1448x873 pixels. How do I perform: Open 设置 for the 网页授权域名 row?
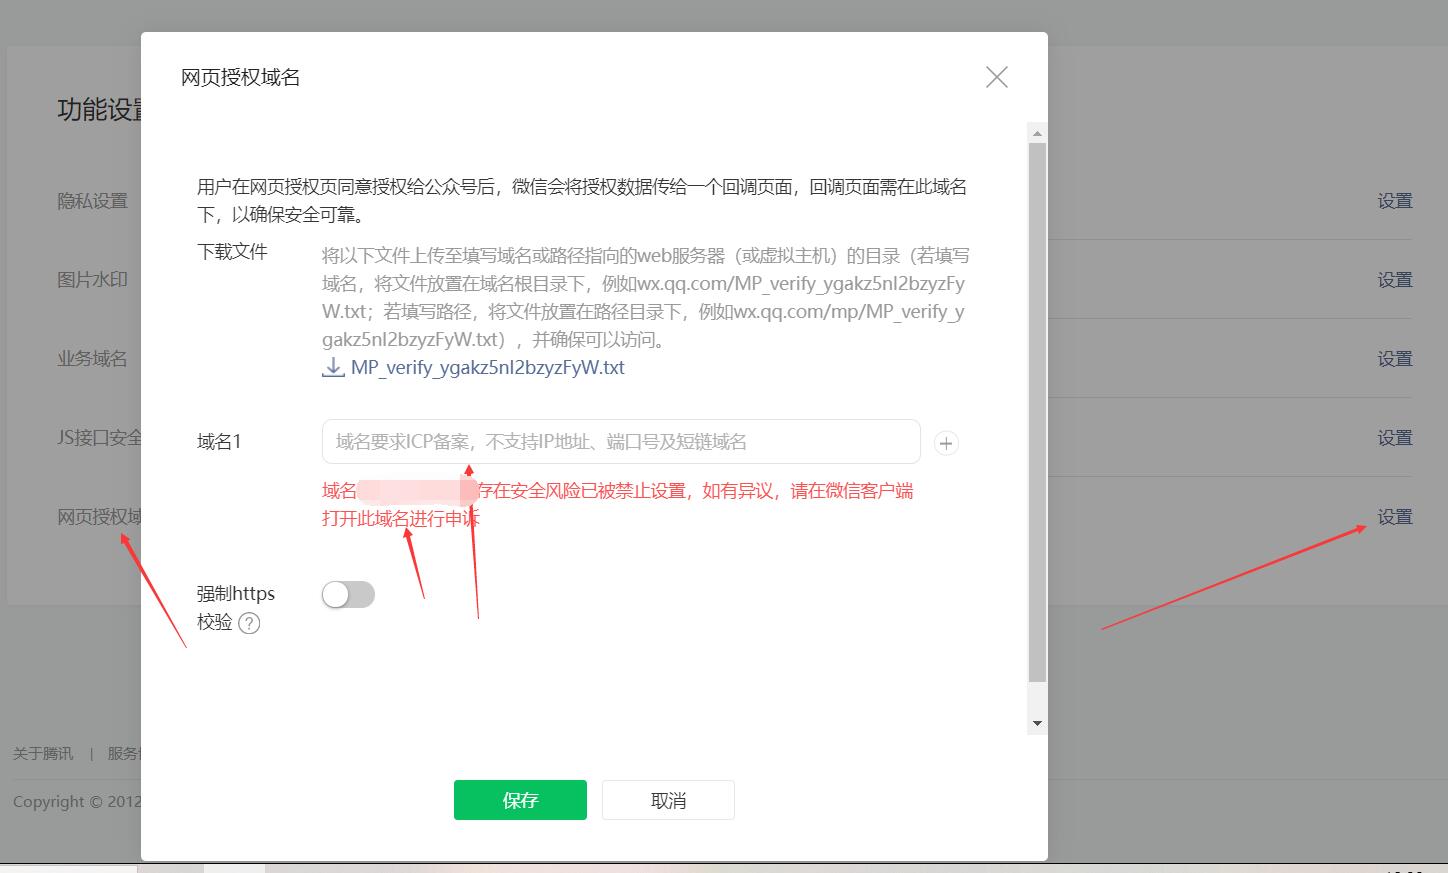(x=1394, y=517)
